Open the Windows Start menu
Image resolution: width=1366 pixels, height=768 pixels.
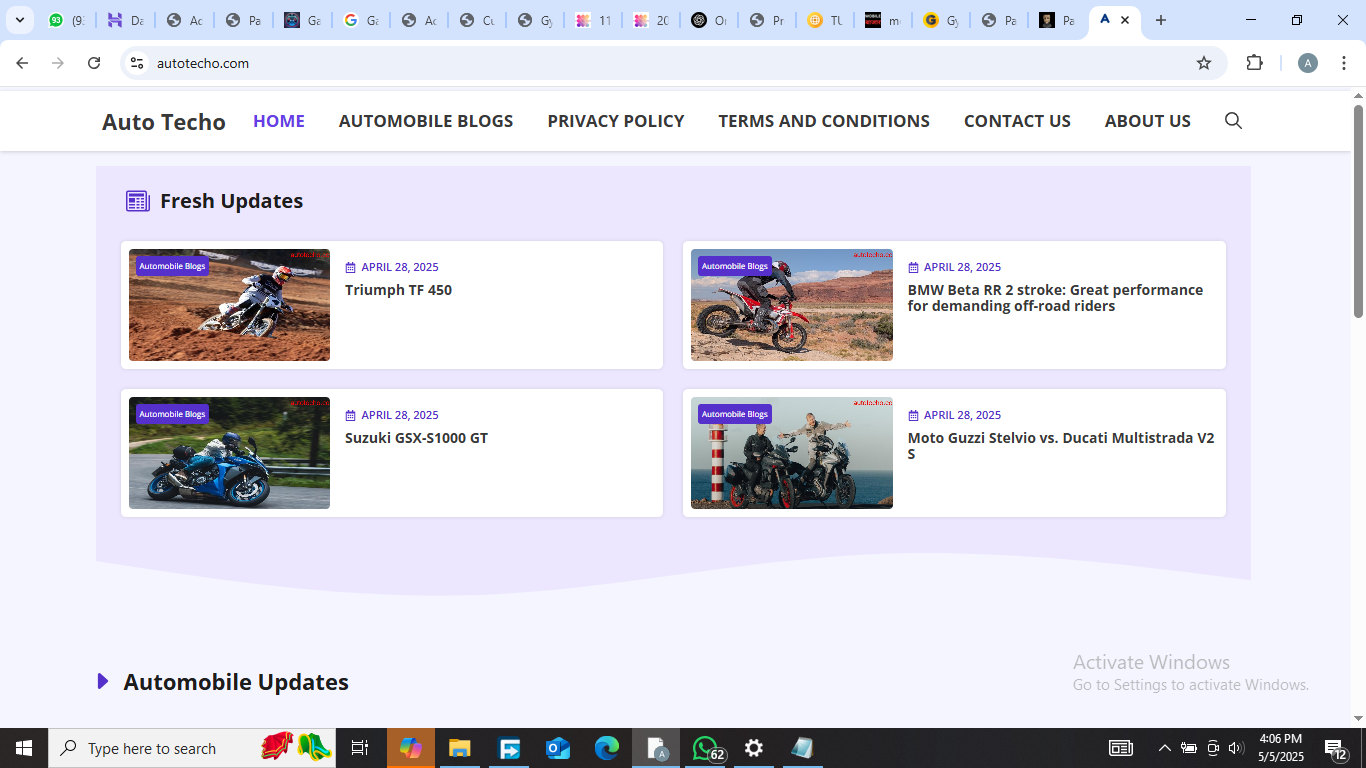24,748
